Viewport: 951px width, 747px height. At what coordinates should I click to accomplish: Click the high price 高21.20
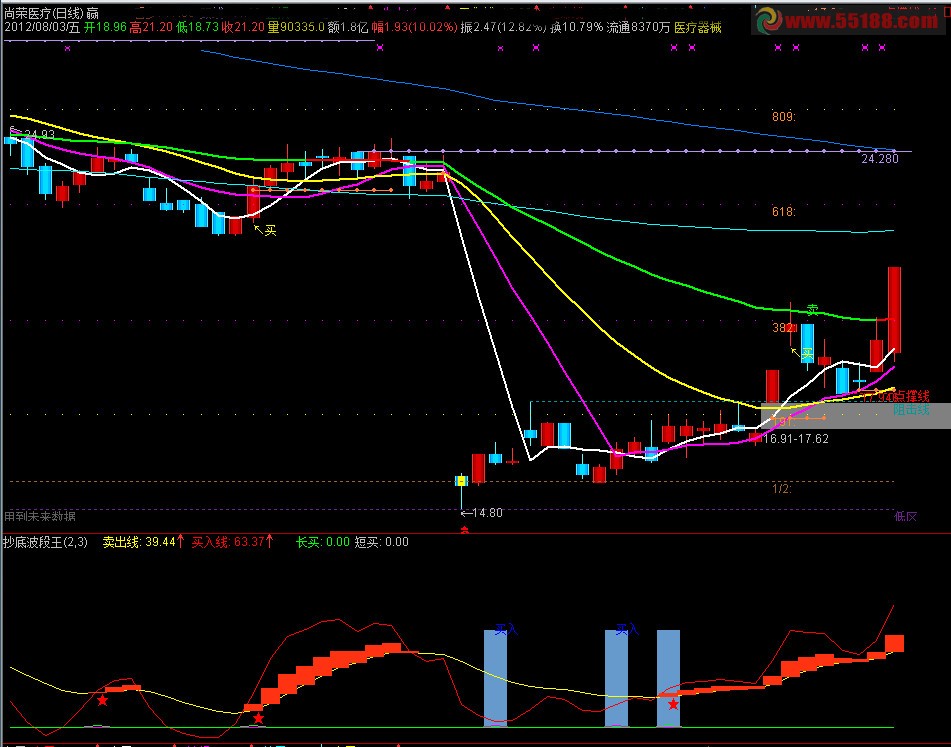pos(151,28)
